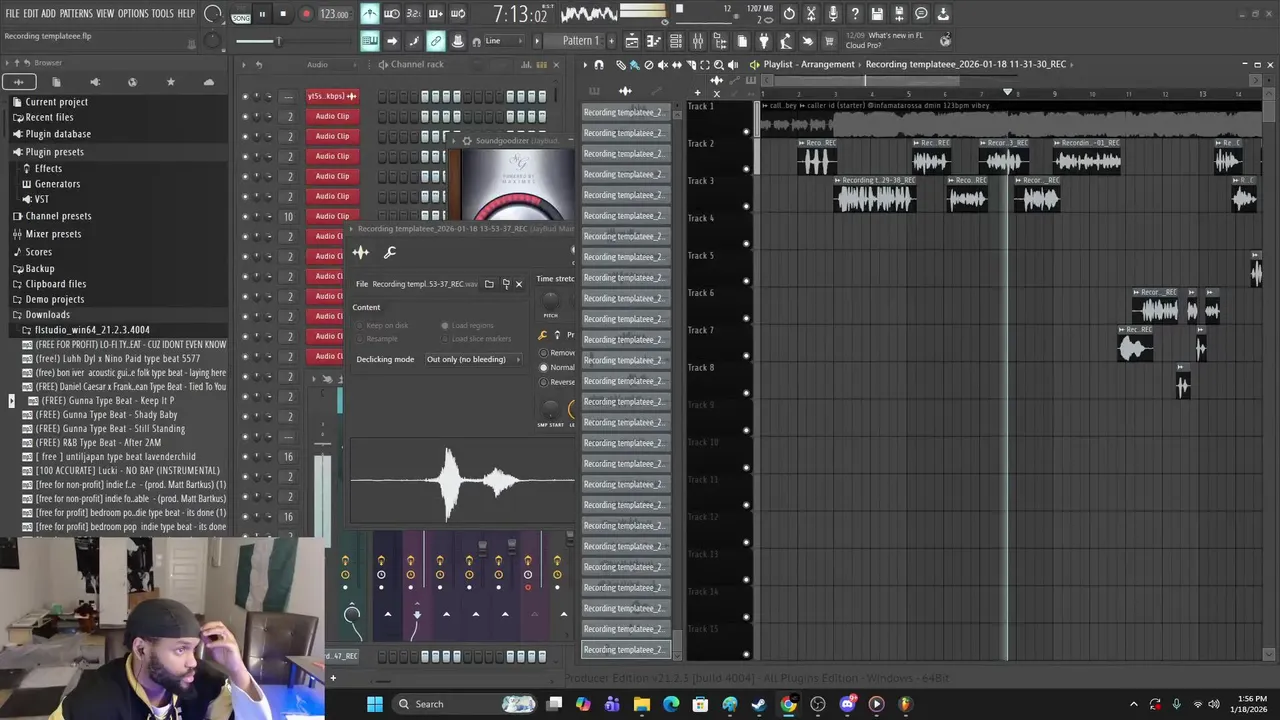Select the Generators browser entry
This screenshot has height=720, width=1280.
[x=57, y=184]
